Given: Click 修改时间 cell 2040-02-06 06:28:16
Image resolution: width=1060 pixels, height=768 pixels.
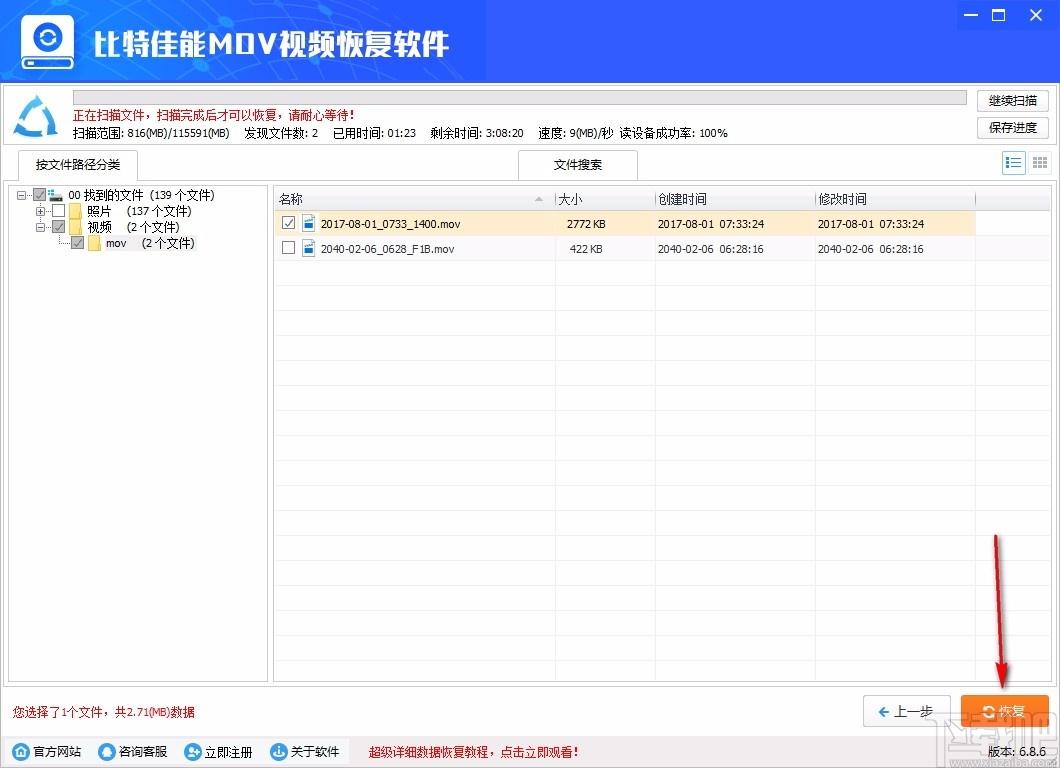Looking at the screenshot, I should pos(871,249).
